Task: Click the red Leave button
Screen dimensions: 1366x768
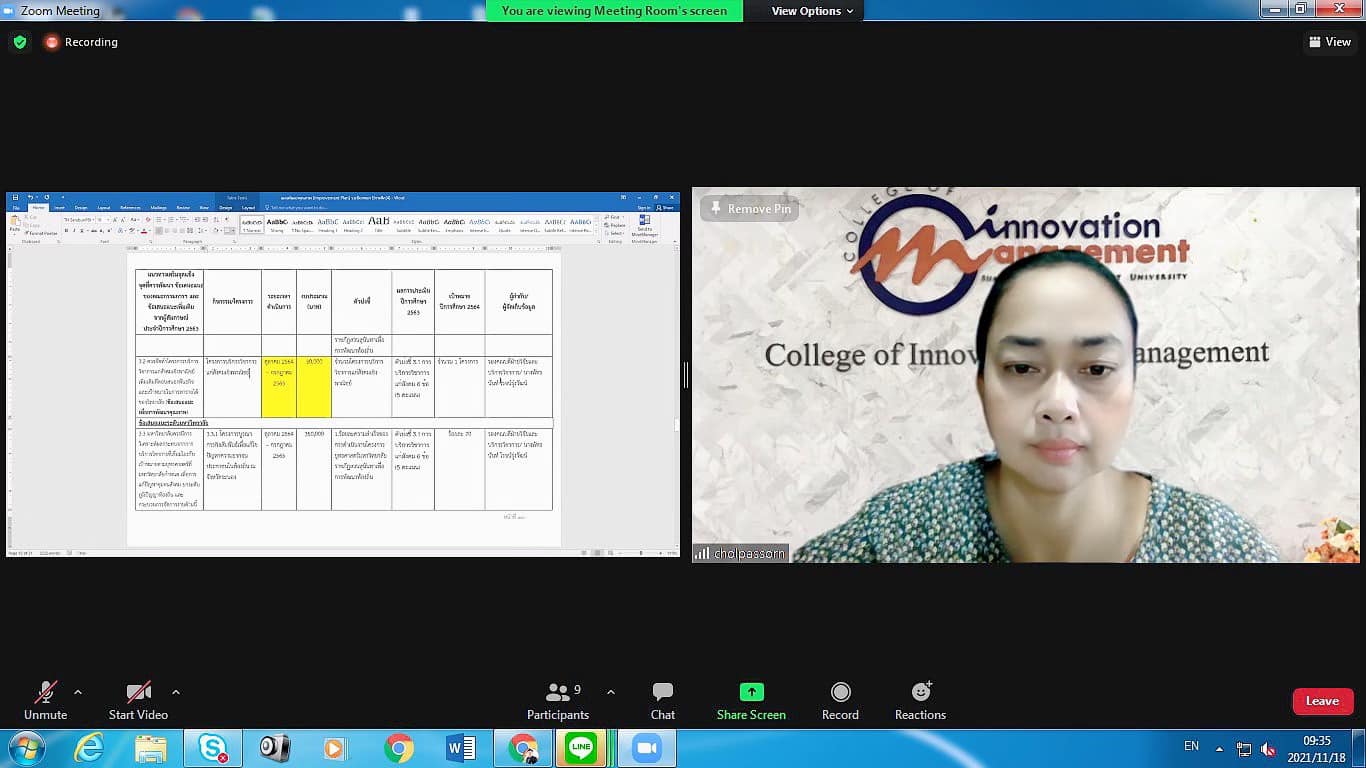Action: (x=1322, y=701)
